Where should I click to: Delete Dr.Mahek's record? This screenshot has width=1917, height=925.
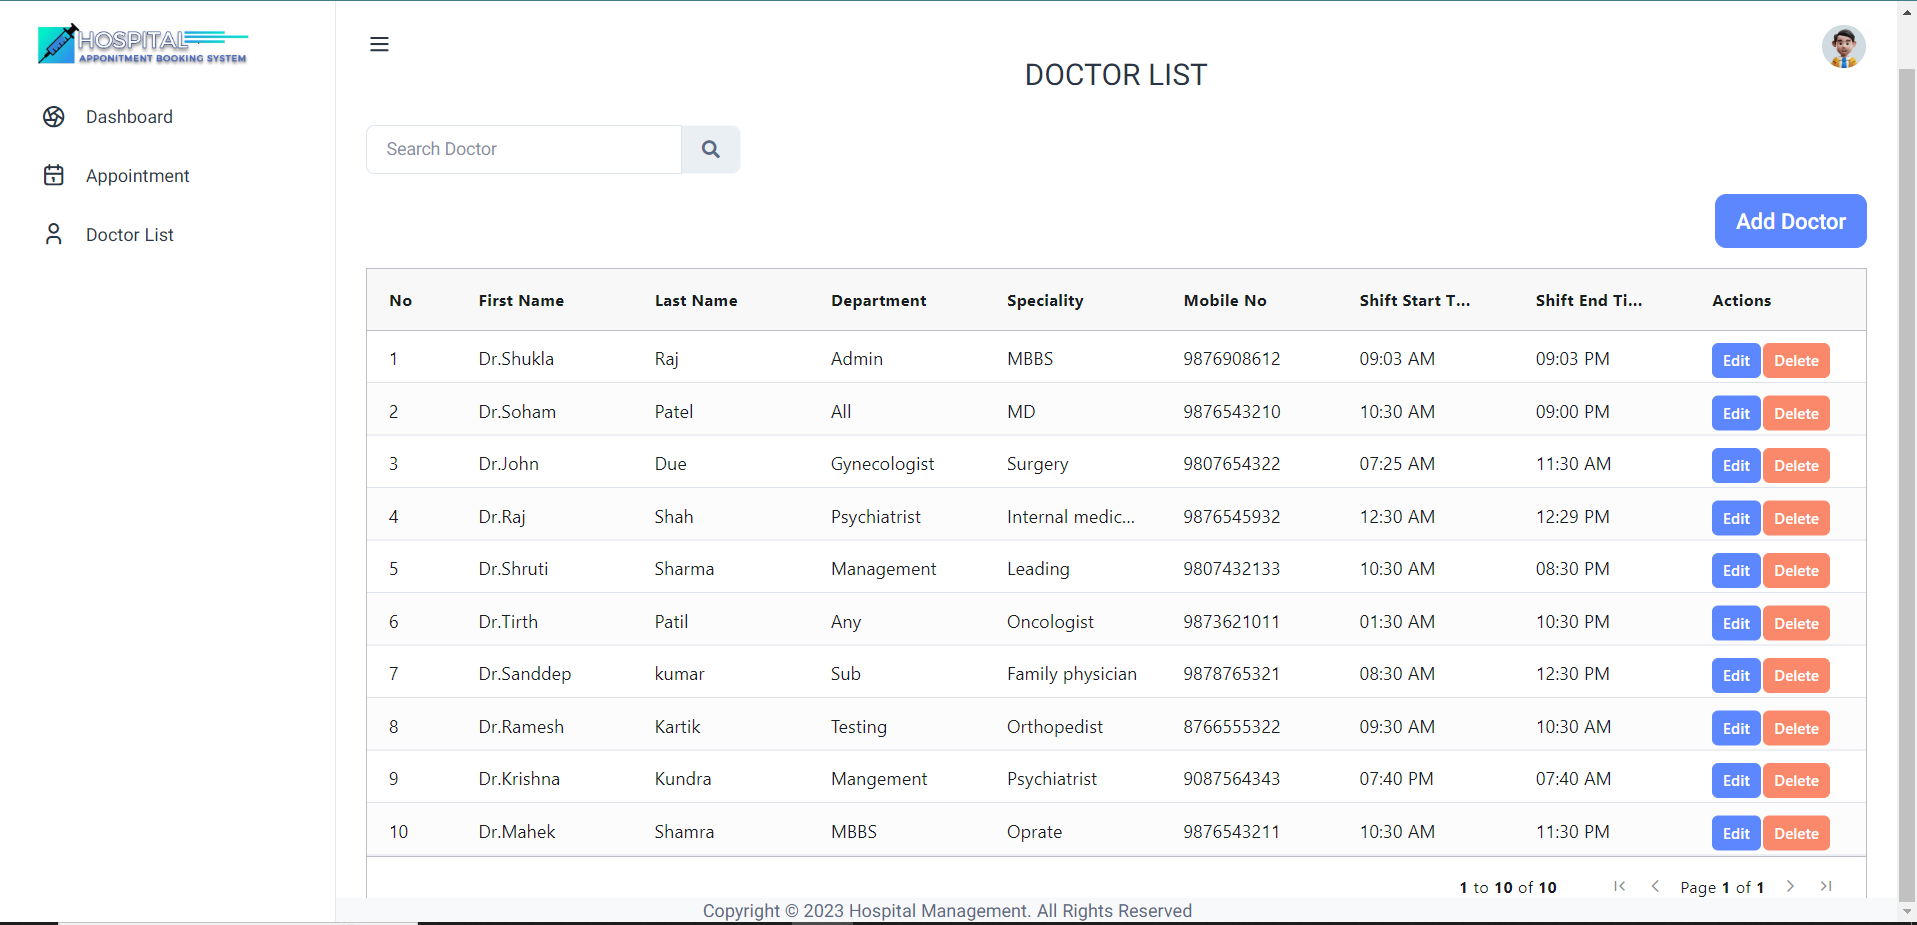[1795, 834]
